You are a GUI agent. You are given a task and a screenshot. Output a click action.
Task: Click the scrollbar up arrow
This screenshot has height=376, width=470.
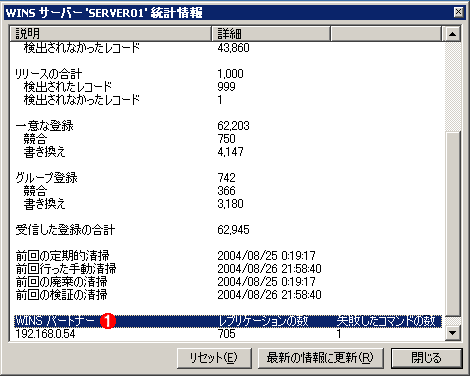click(x=452, y=34)
